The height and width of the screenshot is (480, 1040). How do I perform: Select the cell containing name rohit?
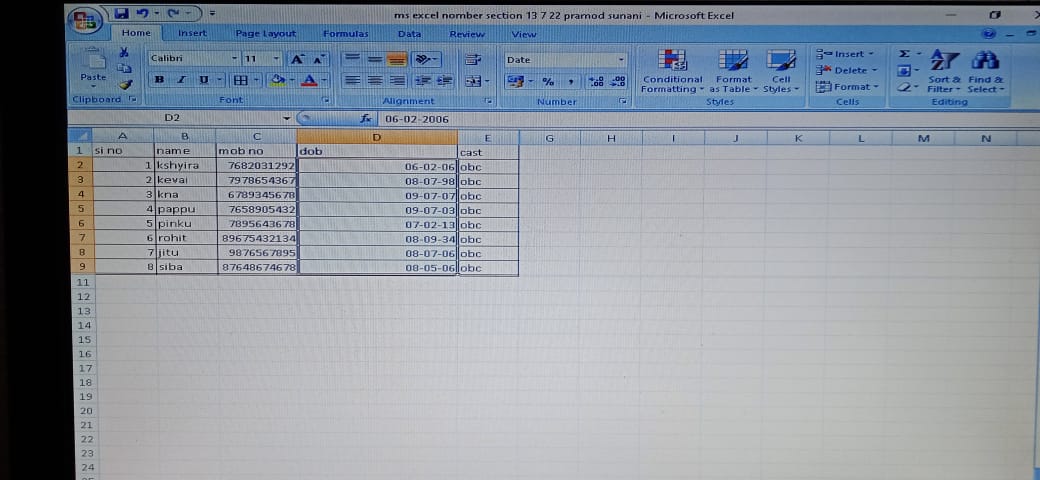(185, 239)
